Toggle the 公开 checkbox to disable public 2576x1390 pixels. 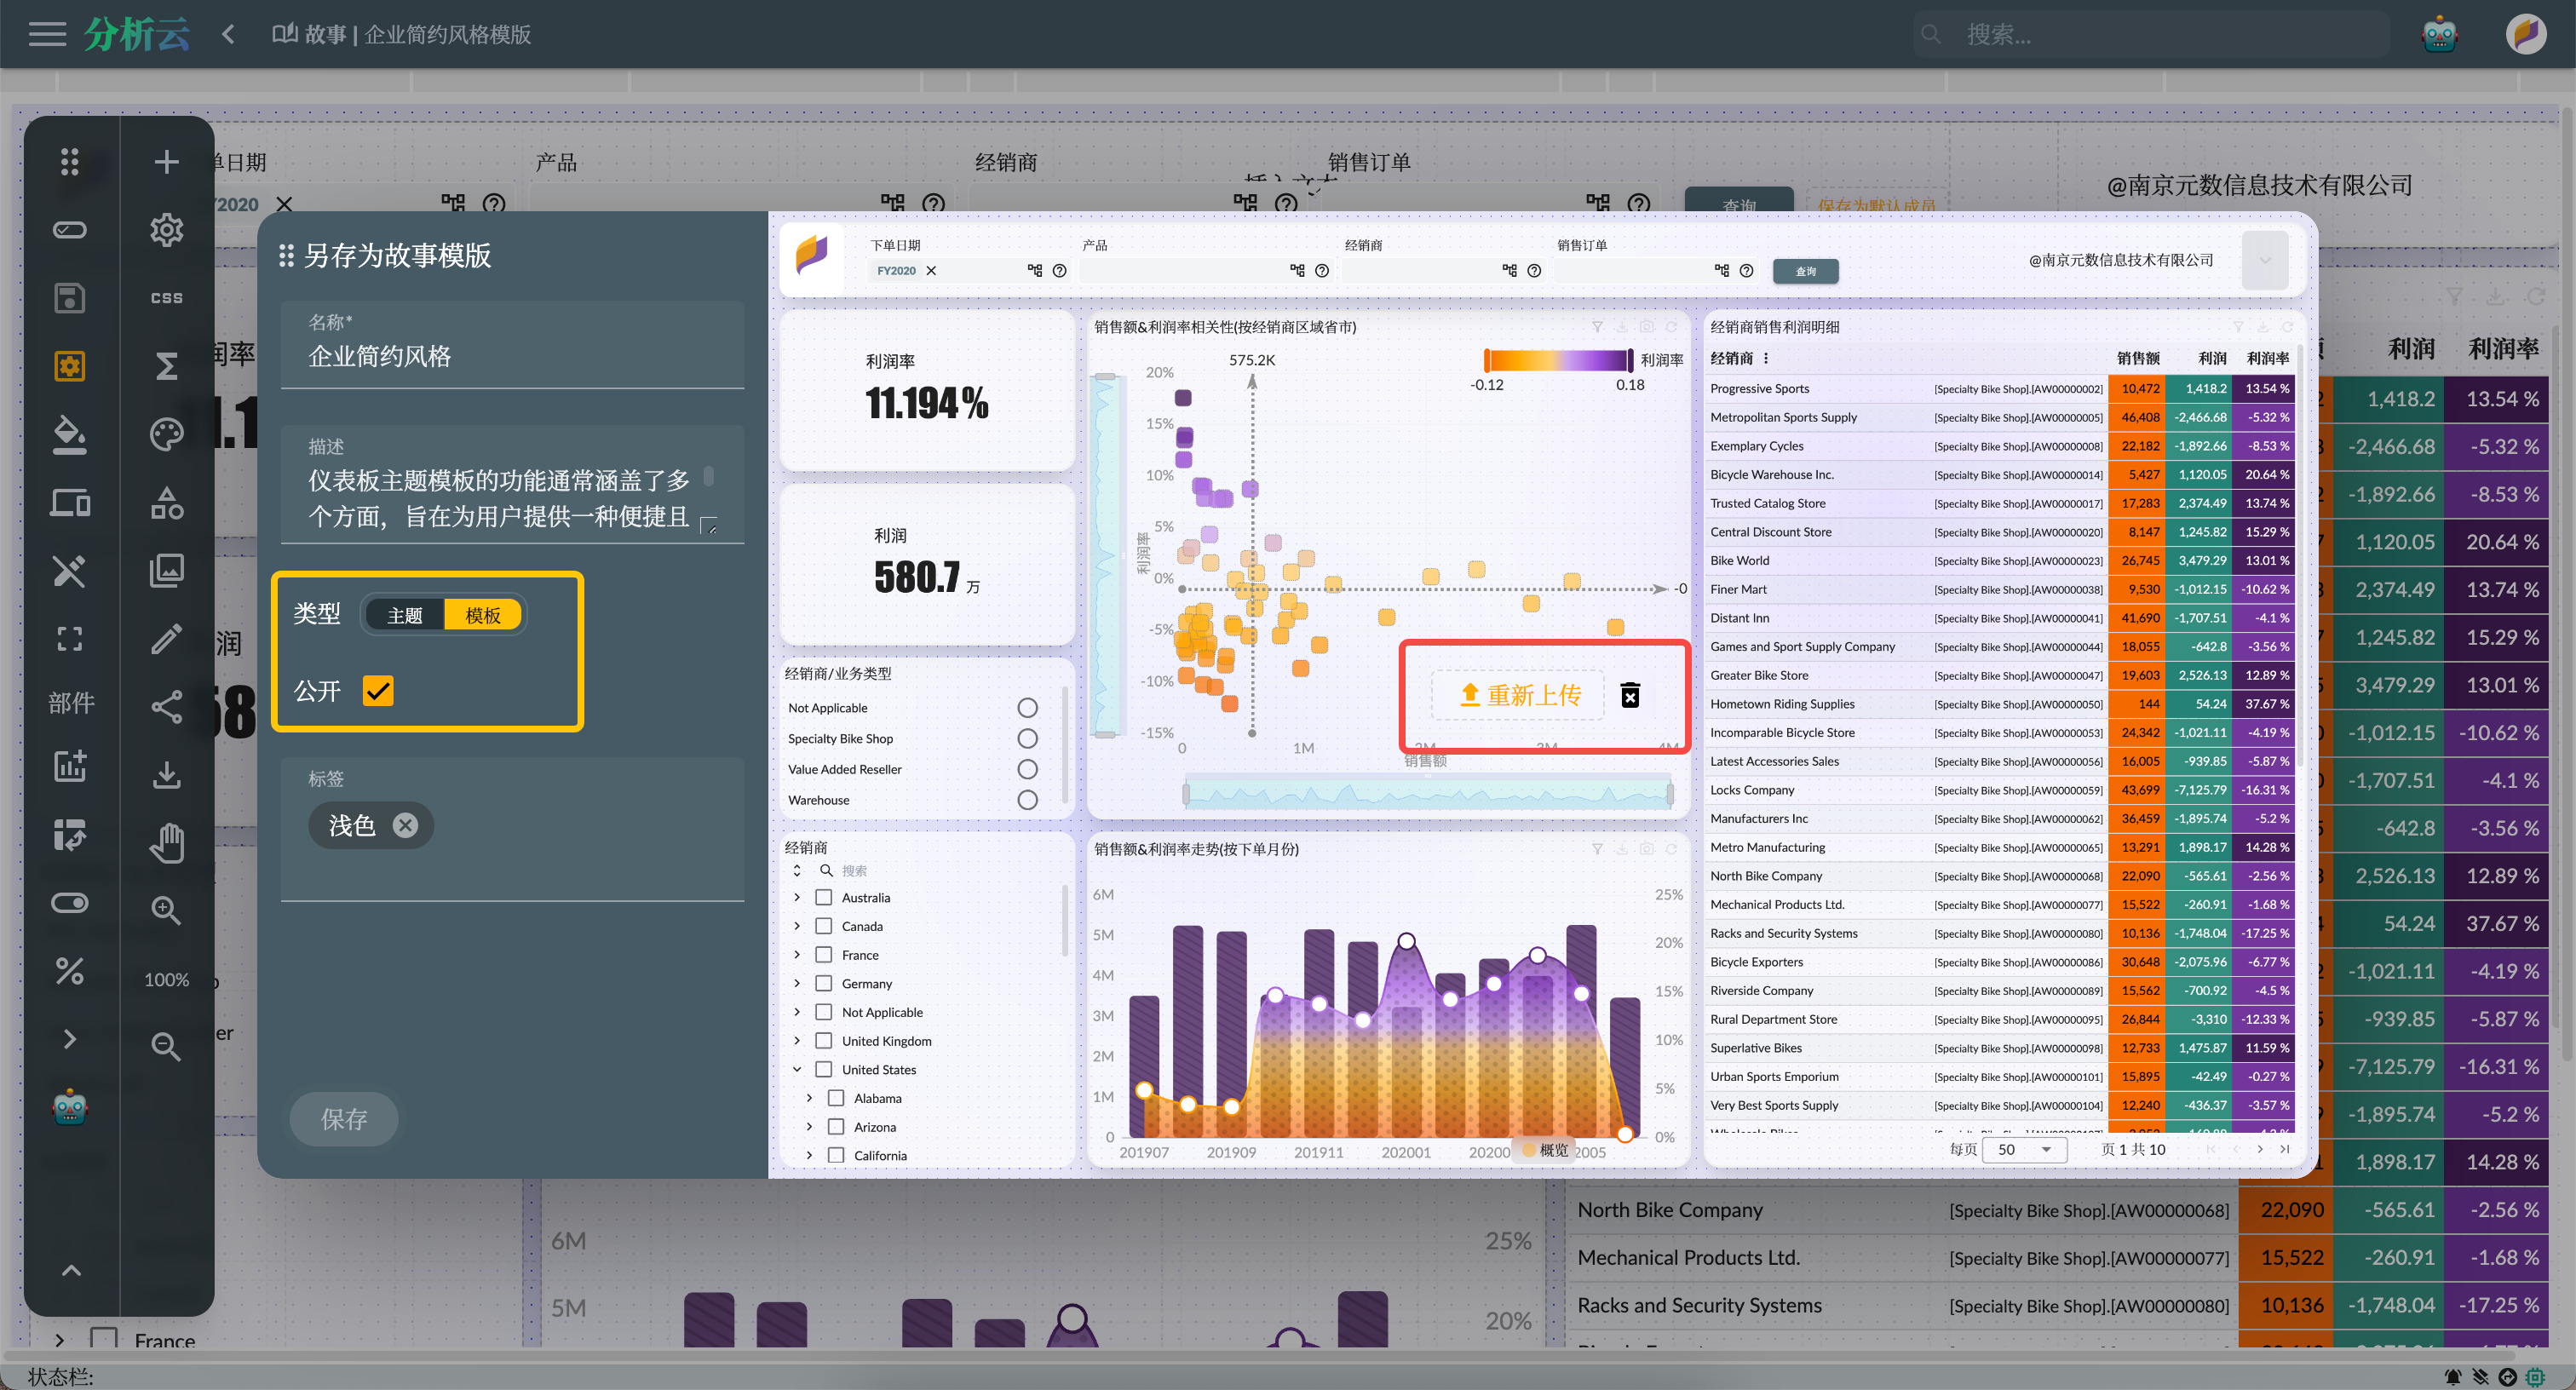tap(378, 692)
